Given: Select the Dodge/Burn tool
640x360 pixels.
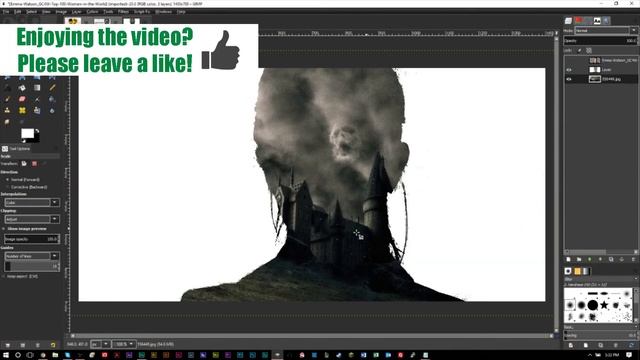Looking at the screenshot, I should click(x=22, y=122).
